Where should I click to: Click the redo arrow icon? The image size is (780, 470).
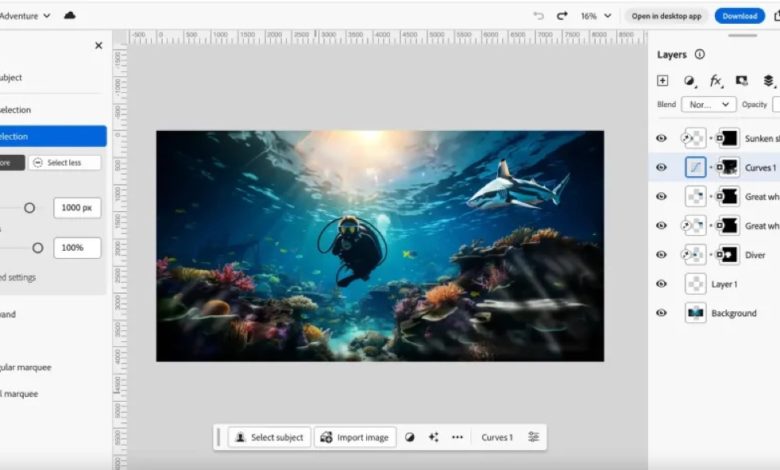pyautogui.click(x=562, y=16)
